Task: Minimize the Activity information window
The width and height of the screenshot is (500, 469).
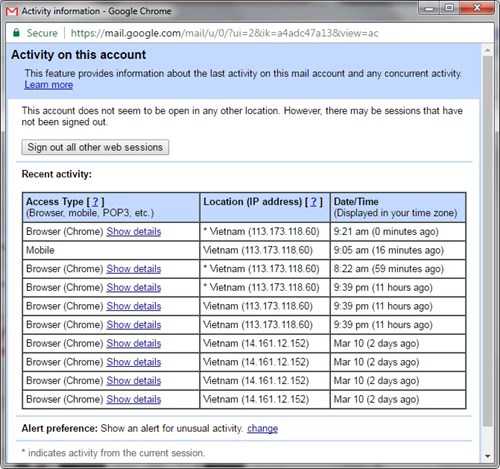Action: tap(430, 8)
